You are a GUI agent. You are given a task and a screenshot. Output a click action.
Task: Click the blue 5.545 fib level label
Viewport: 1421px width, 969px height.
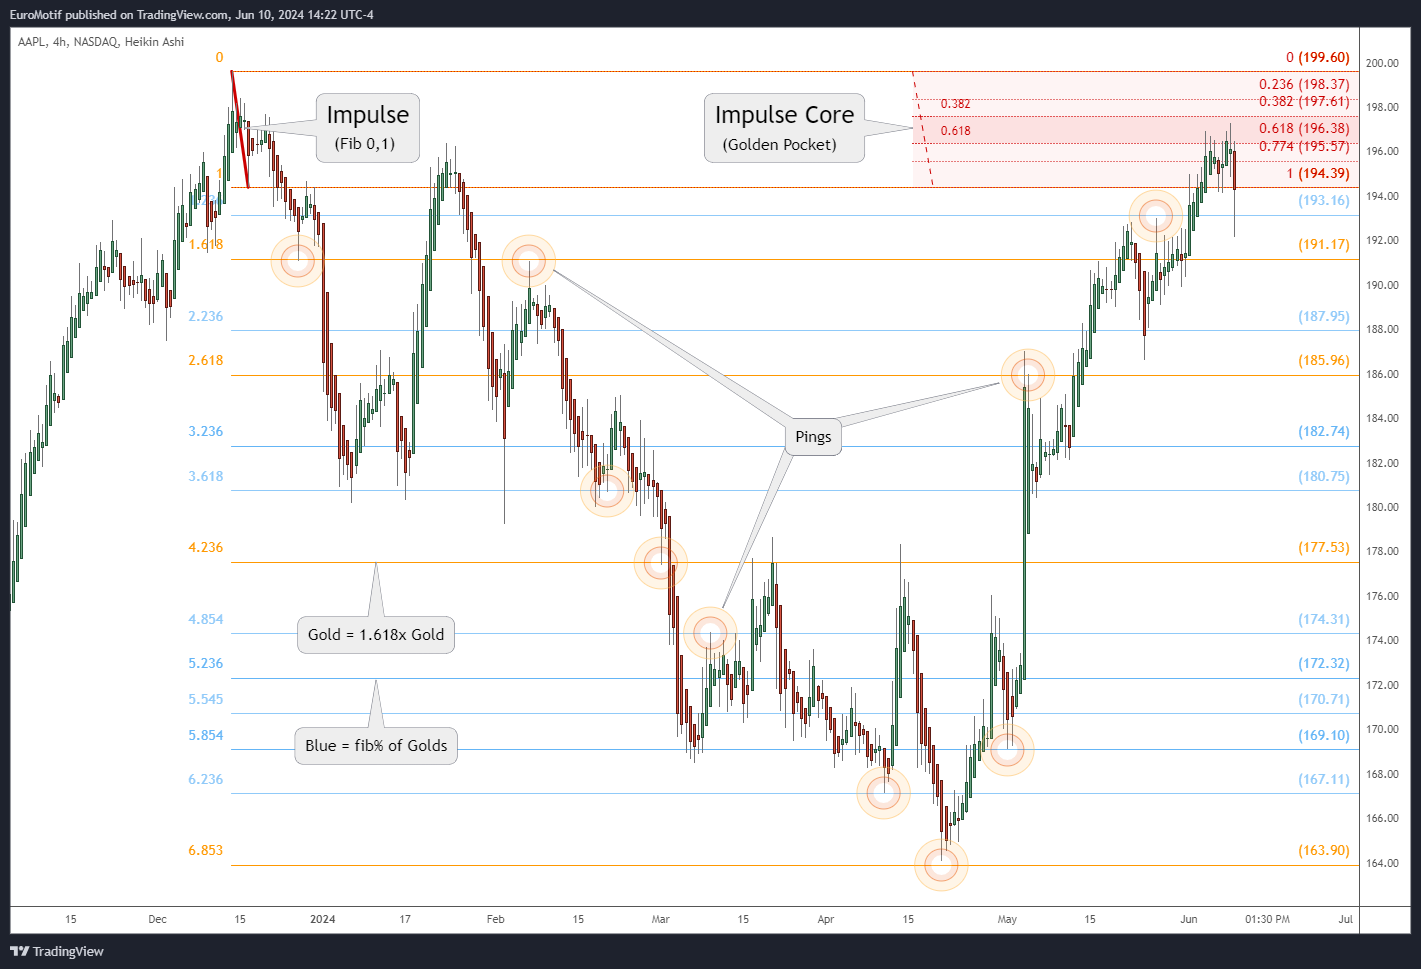click(206, 699)
